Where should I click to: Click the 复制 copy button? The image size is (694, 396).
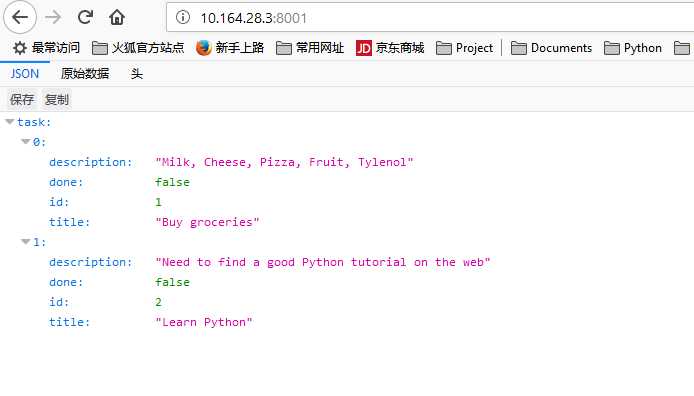[x=57, y=100]
